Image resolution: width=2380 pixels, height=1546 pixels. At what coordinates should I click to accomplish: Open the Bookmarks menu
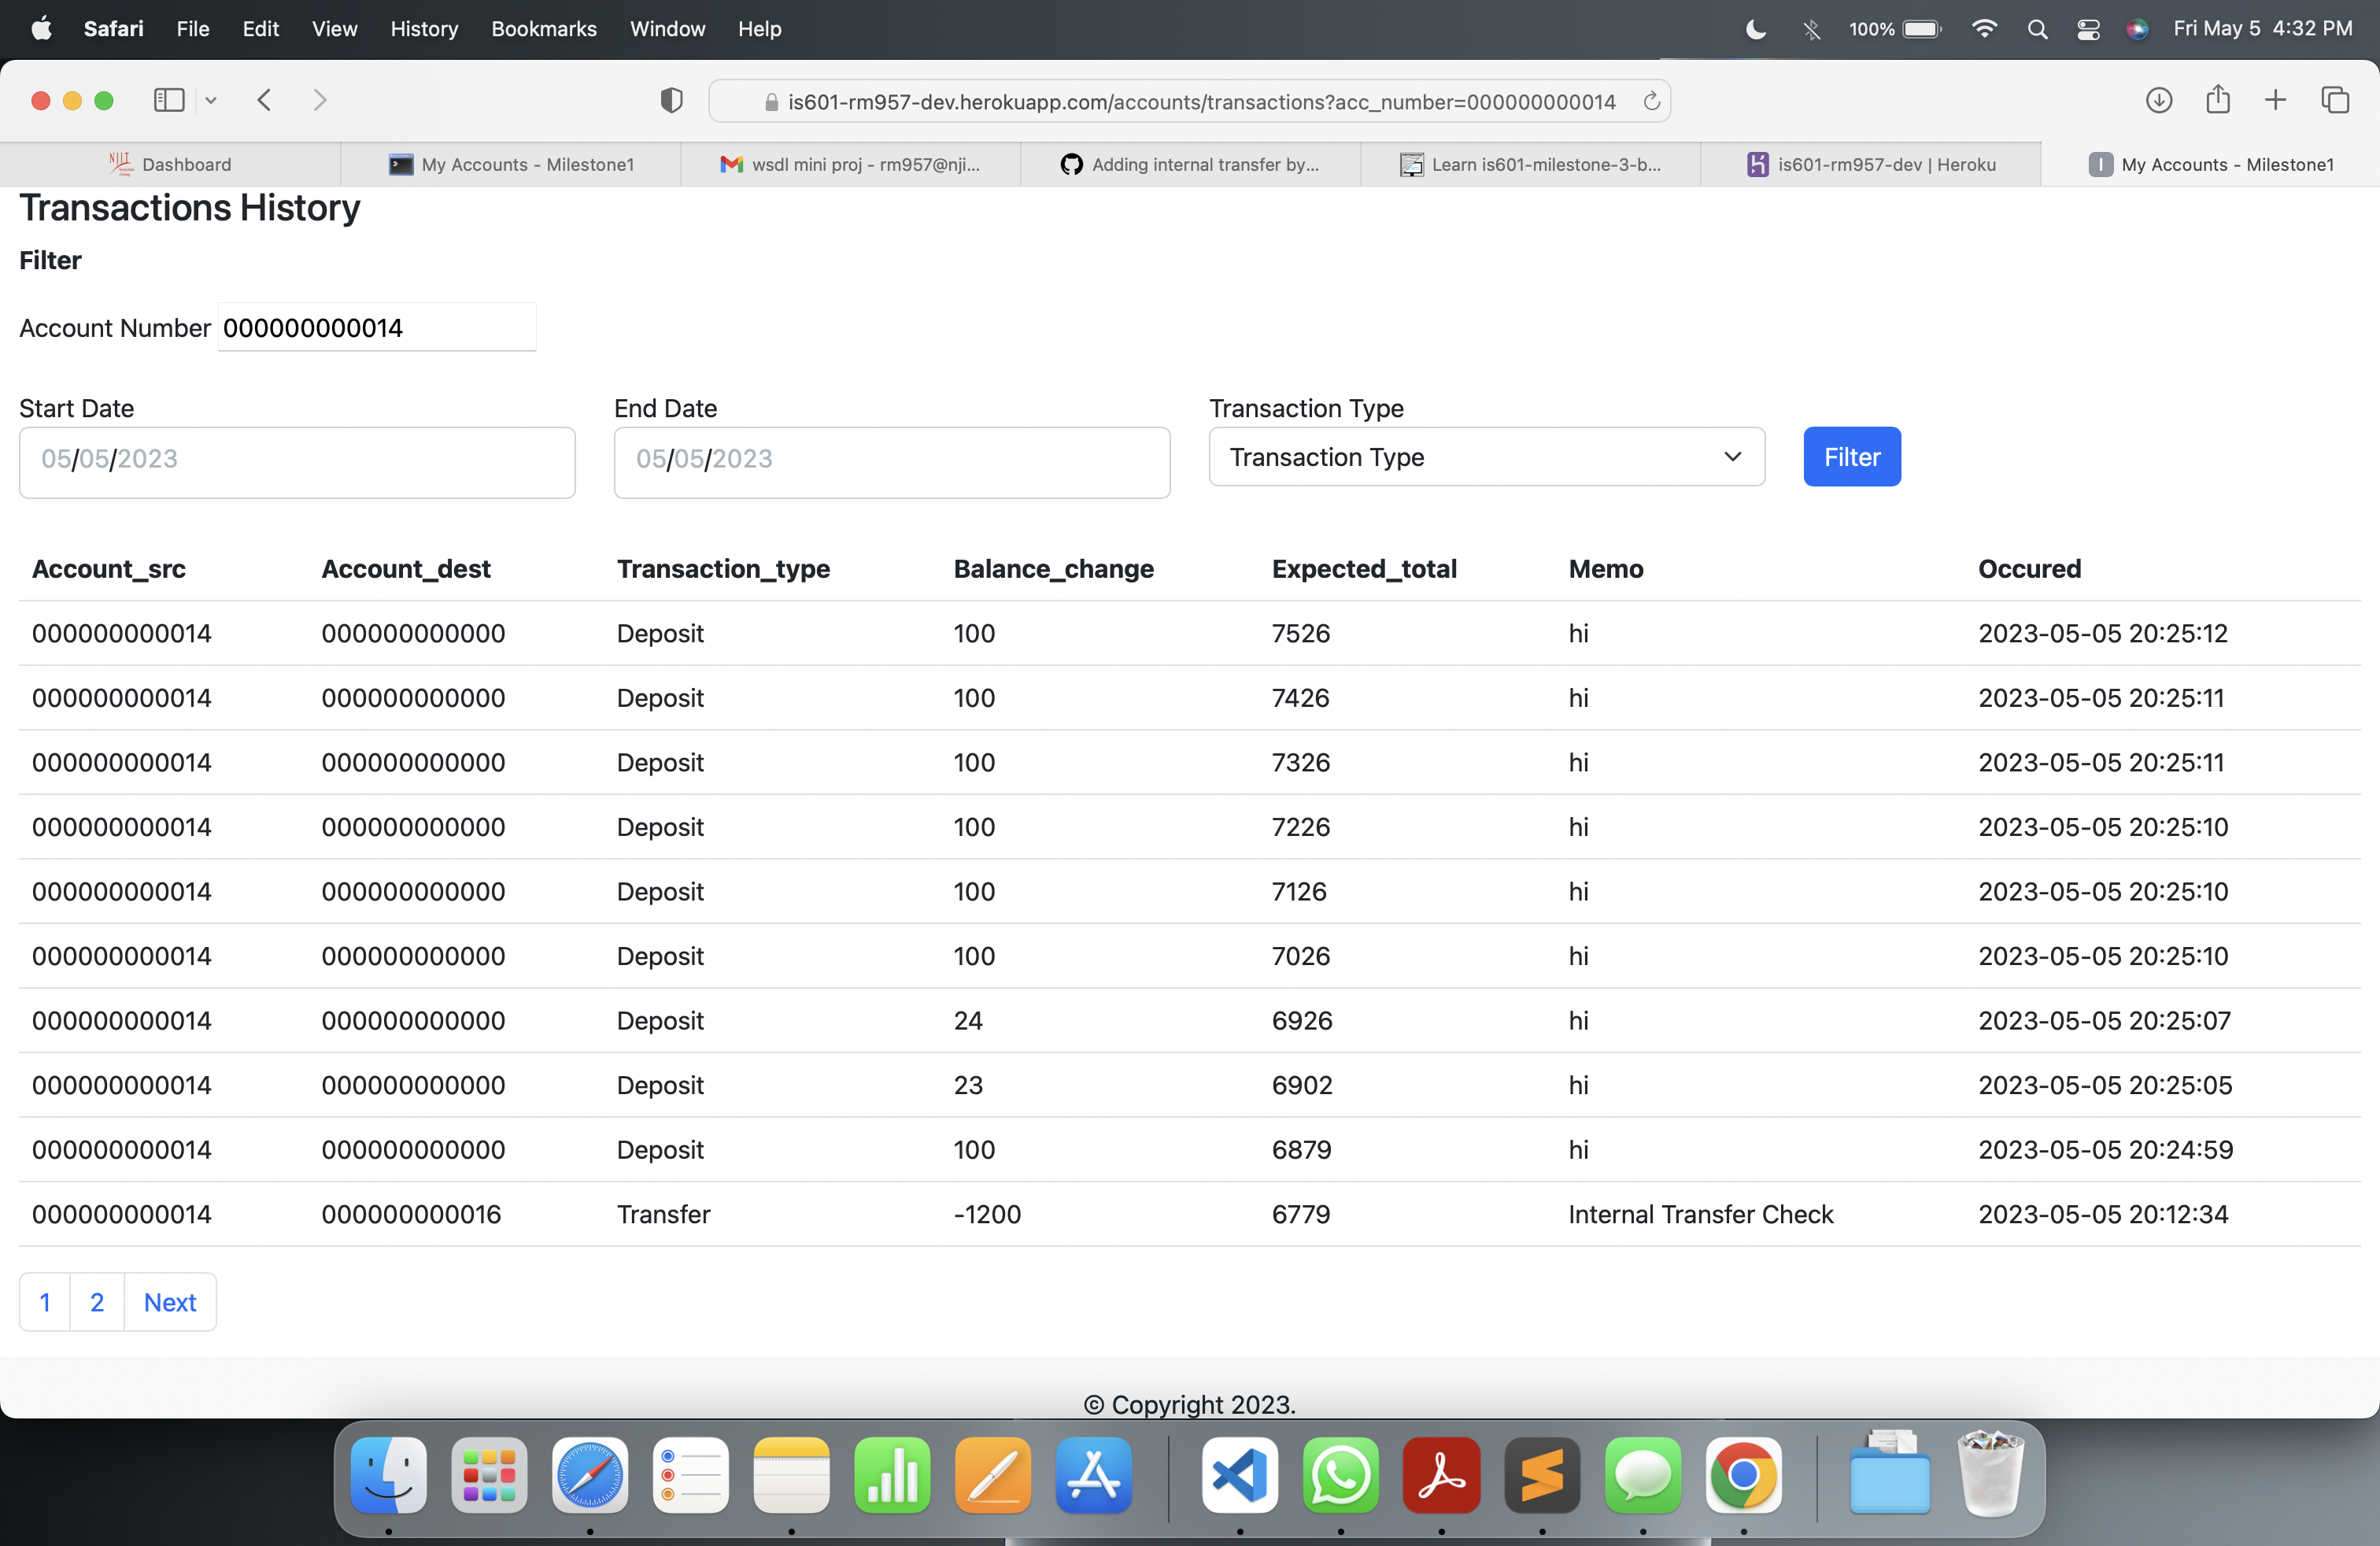click(x=543, y=29)
